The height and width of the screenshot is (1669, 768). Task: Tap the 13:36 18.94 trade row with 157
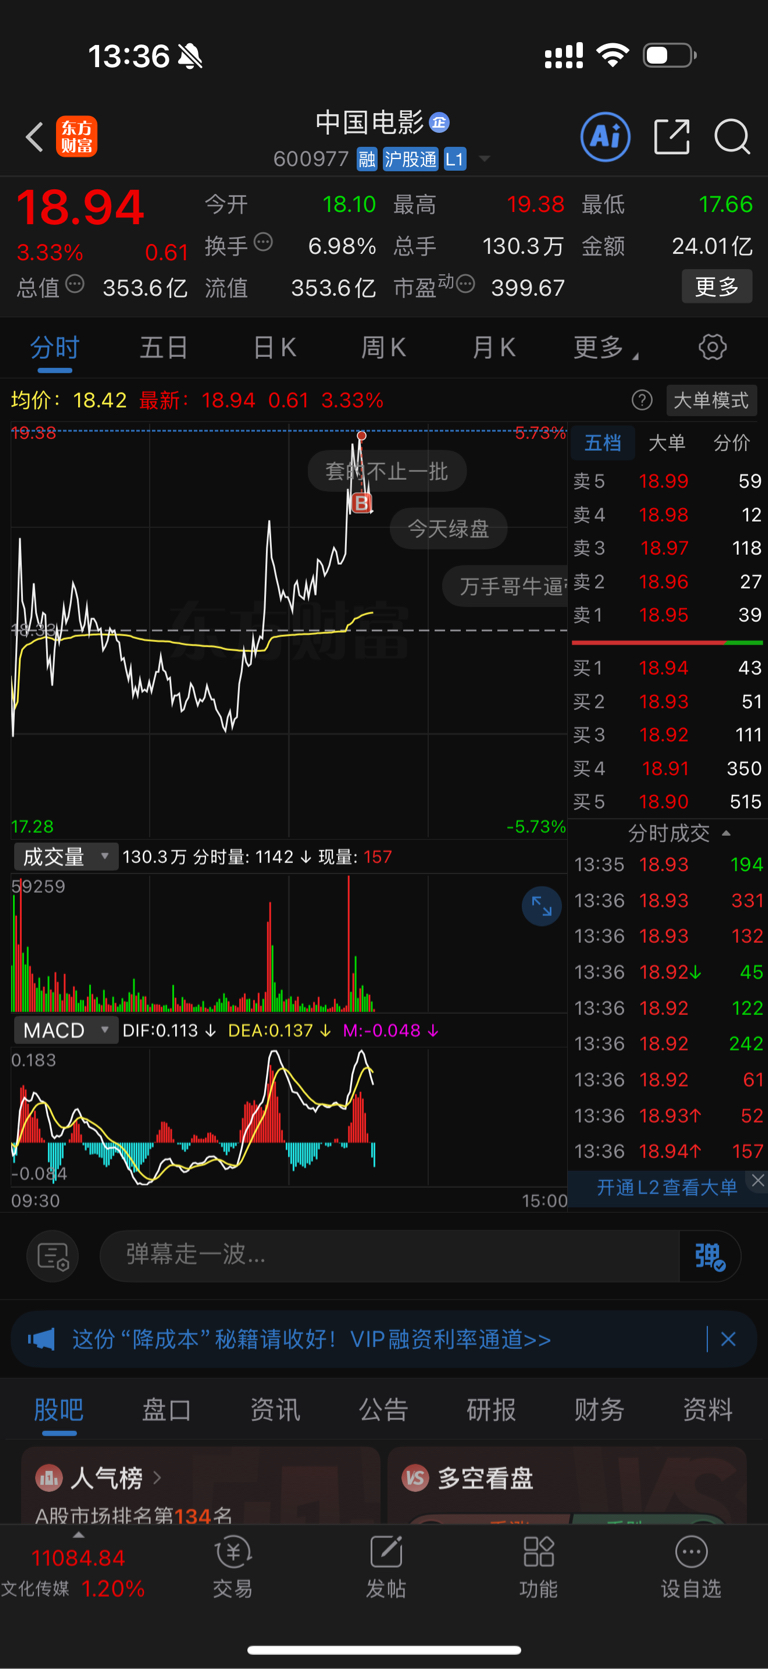click(x=667, y=1151)
